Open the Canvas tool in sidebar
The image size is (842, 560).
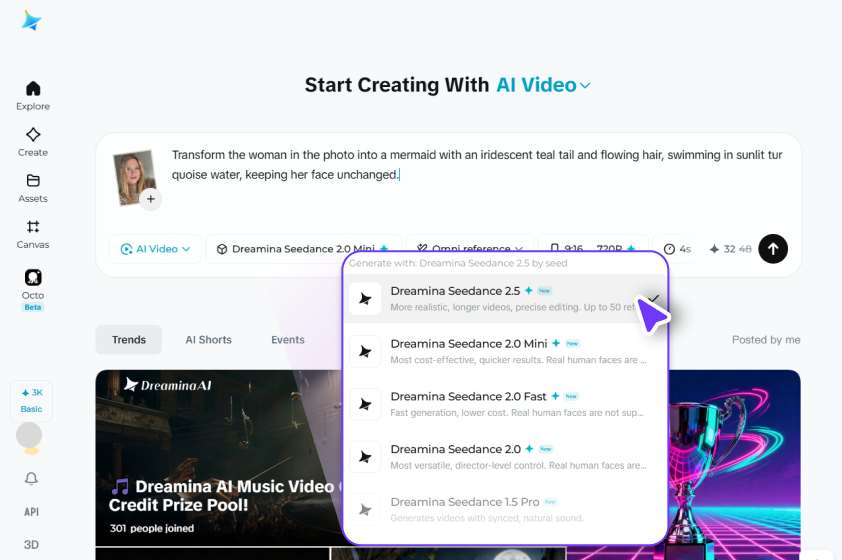(x=33, y=234)
